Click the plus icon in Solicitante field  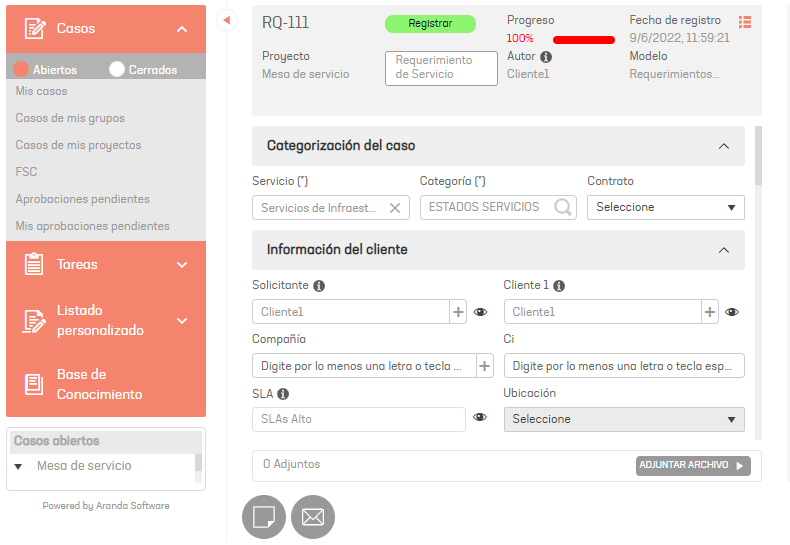click(x=458, y=312)
